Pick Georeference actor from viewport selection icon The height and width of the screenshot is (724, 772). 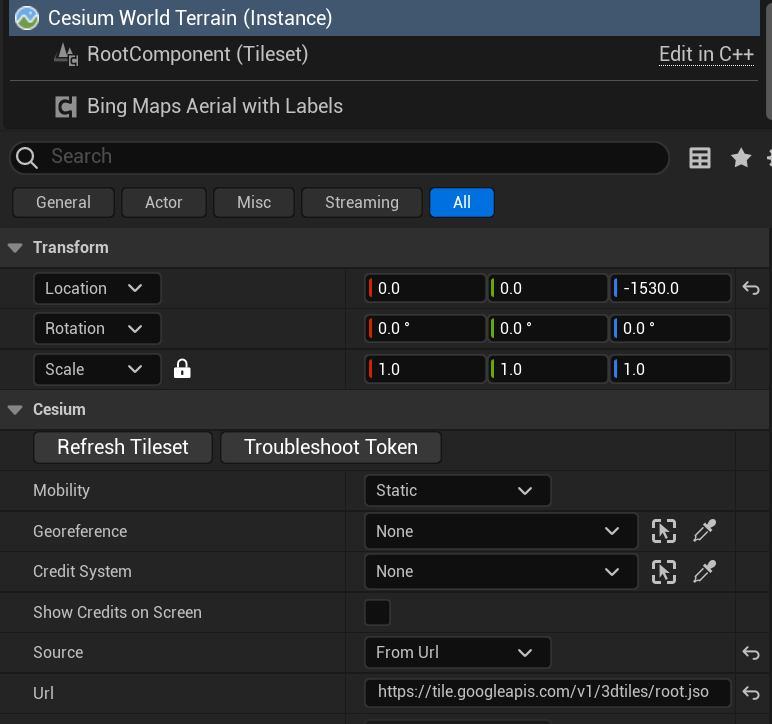pyautogui.click(x=664, y=531)
